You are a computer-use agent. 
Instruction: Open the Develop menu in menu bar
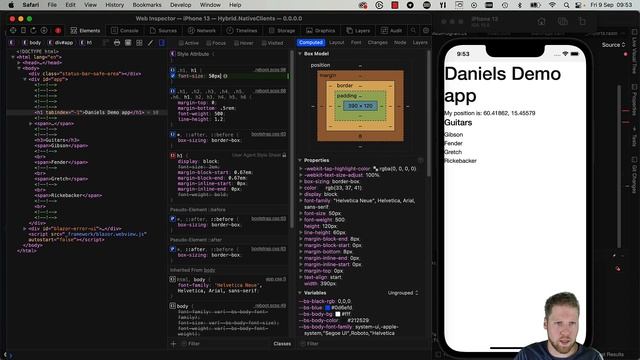click(x=180, y=5)
